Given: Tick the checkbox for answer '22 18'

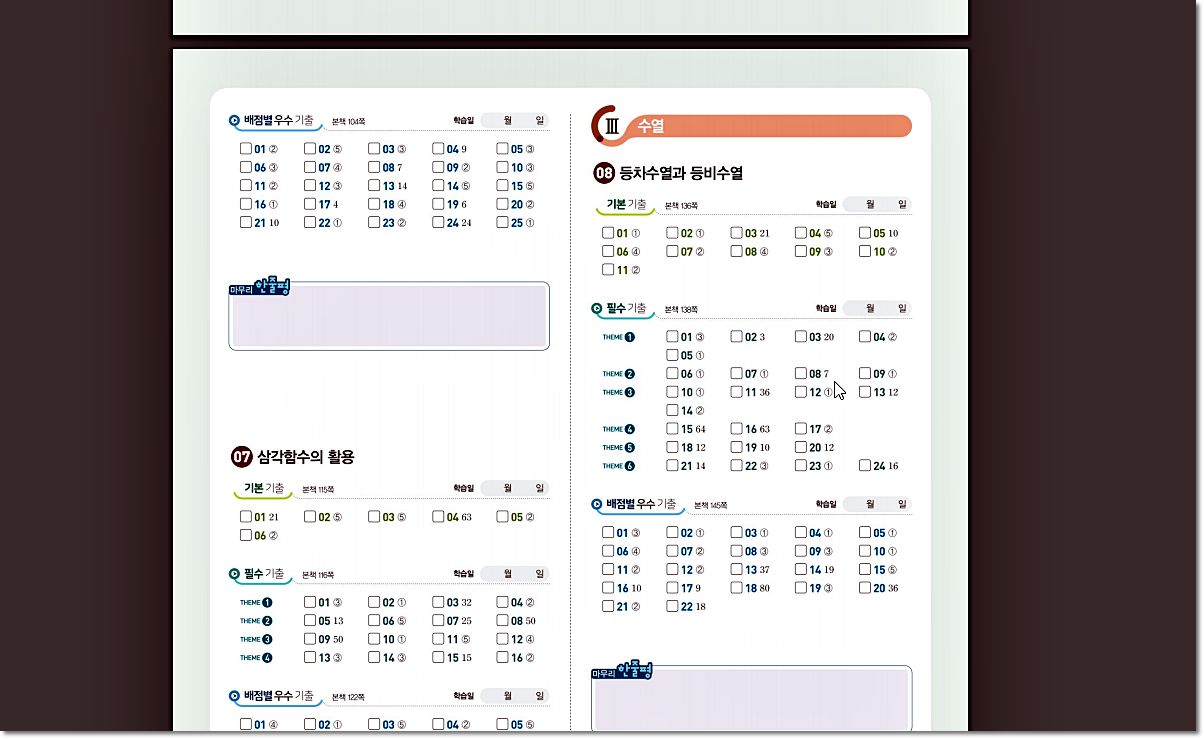Looking at the screenshot, I should [x=673, y=607].
